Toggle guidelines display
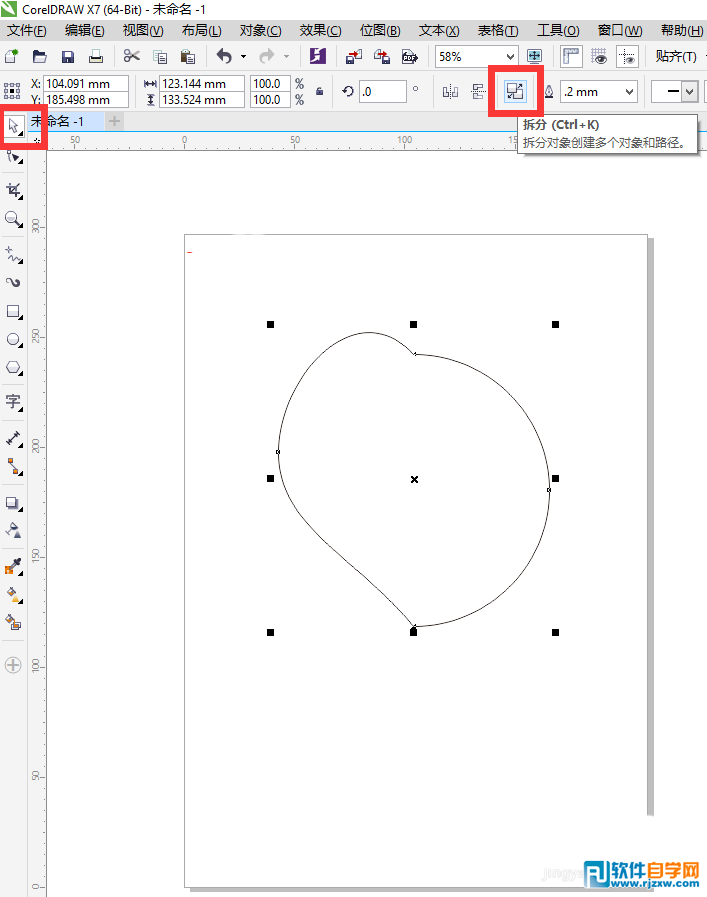707x897 pixels. click(627, 56)
